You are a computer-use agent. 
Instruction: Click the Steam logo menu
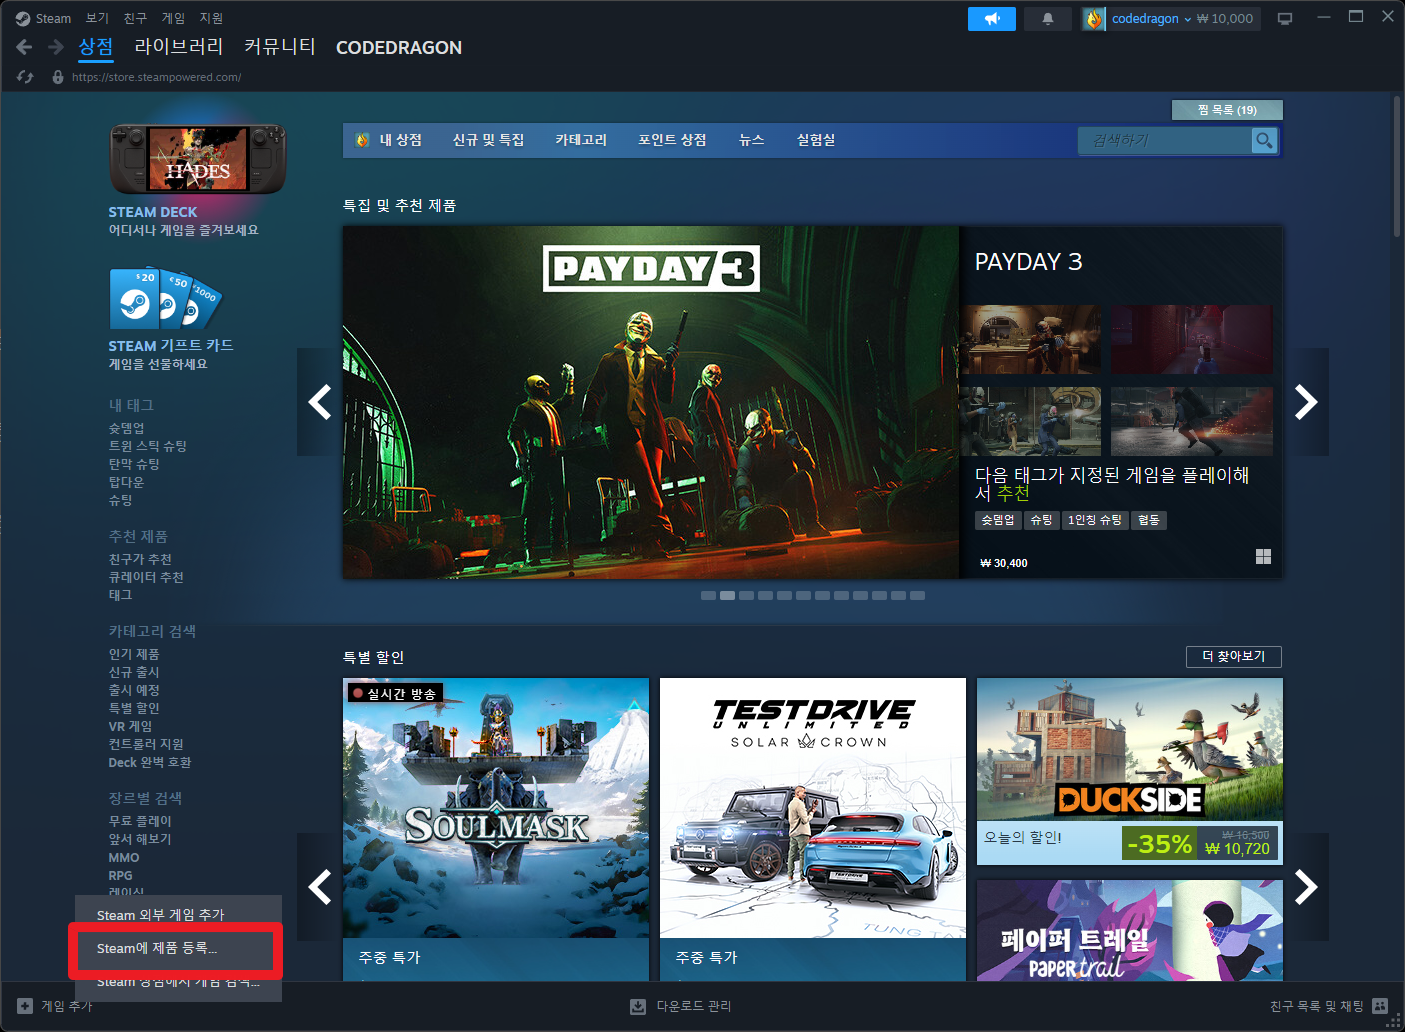[x=43, y=18]
